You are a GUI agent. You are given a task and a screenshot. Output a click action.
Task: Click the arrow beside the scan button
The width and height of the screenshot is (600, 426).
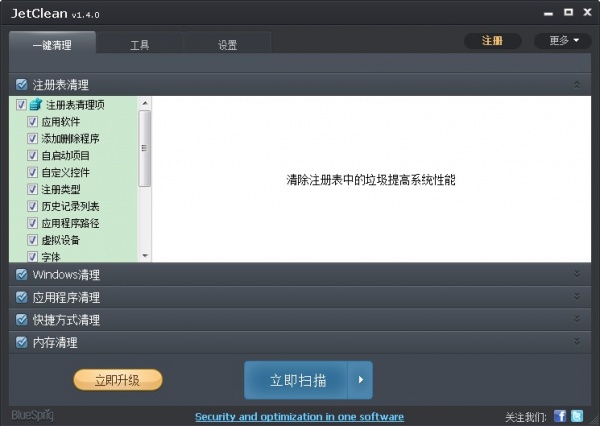point(360,380)
